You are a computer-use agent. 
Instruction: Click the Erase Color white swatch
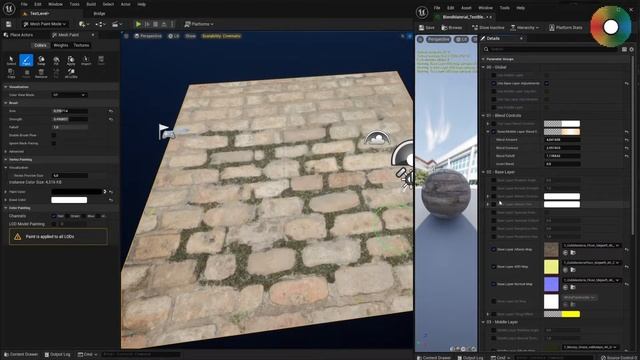click(69, 200)
